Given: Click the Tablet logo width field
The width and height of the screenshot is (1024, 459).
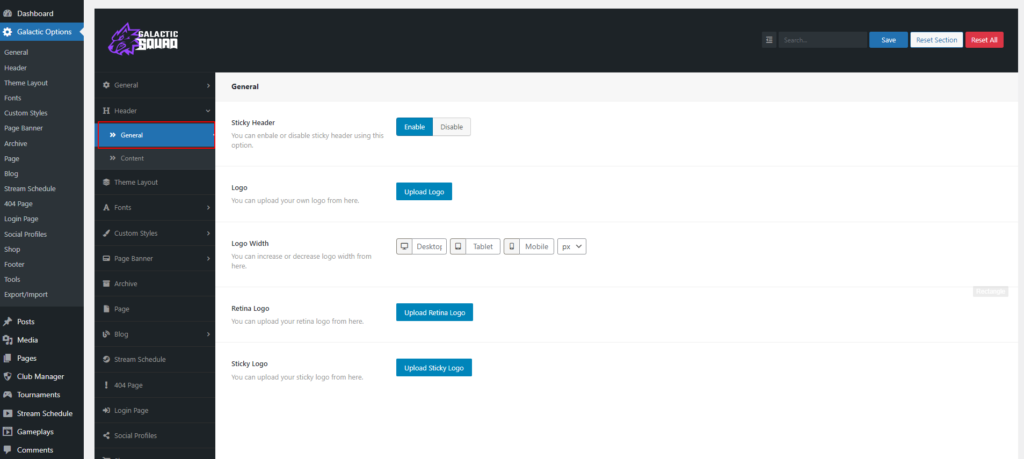Looking at the screenshot, I should 483,246.
